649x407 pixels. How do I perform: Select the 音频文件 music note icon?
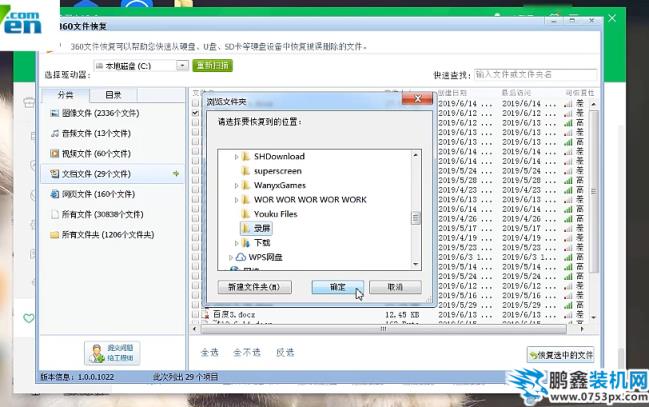[54, 133]
